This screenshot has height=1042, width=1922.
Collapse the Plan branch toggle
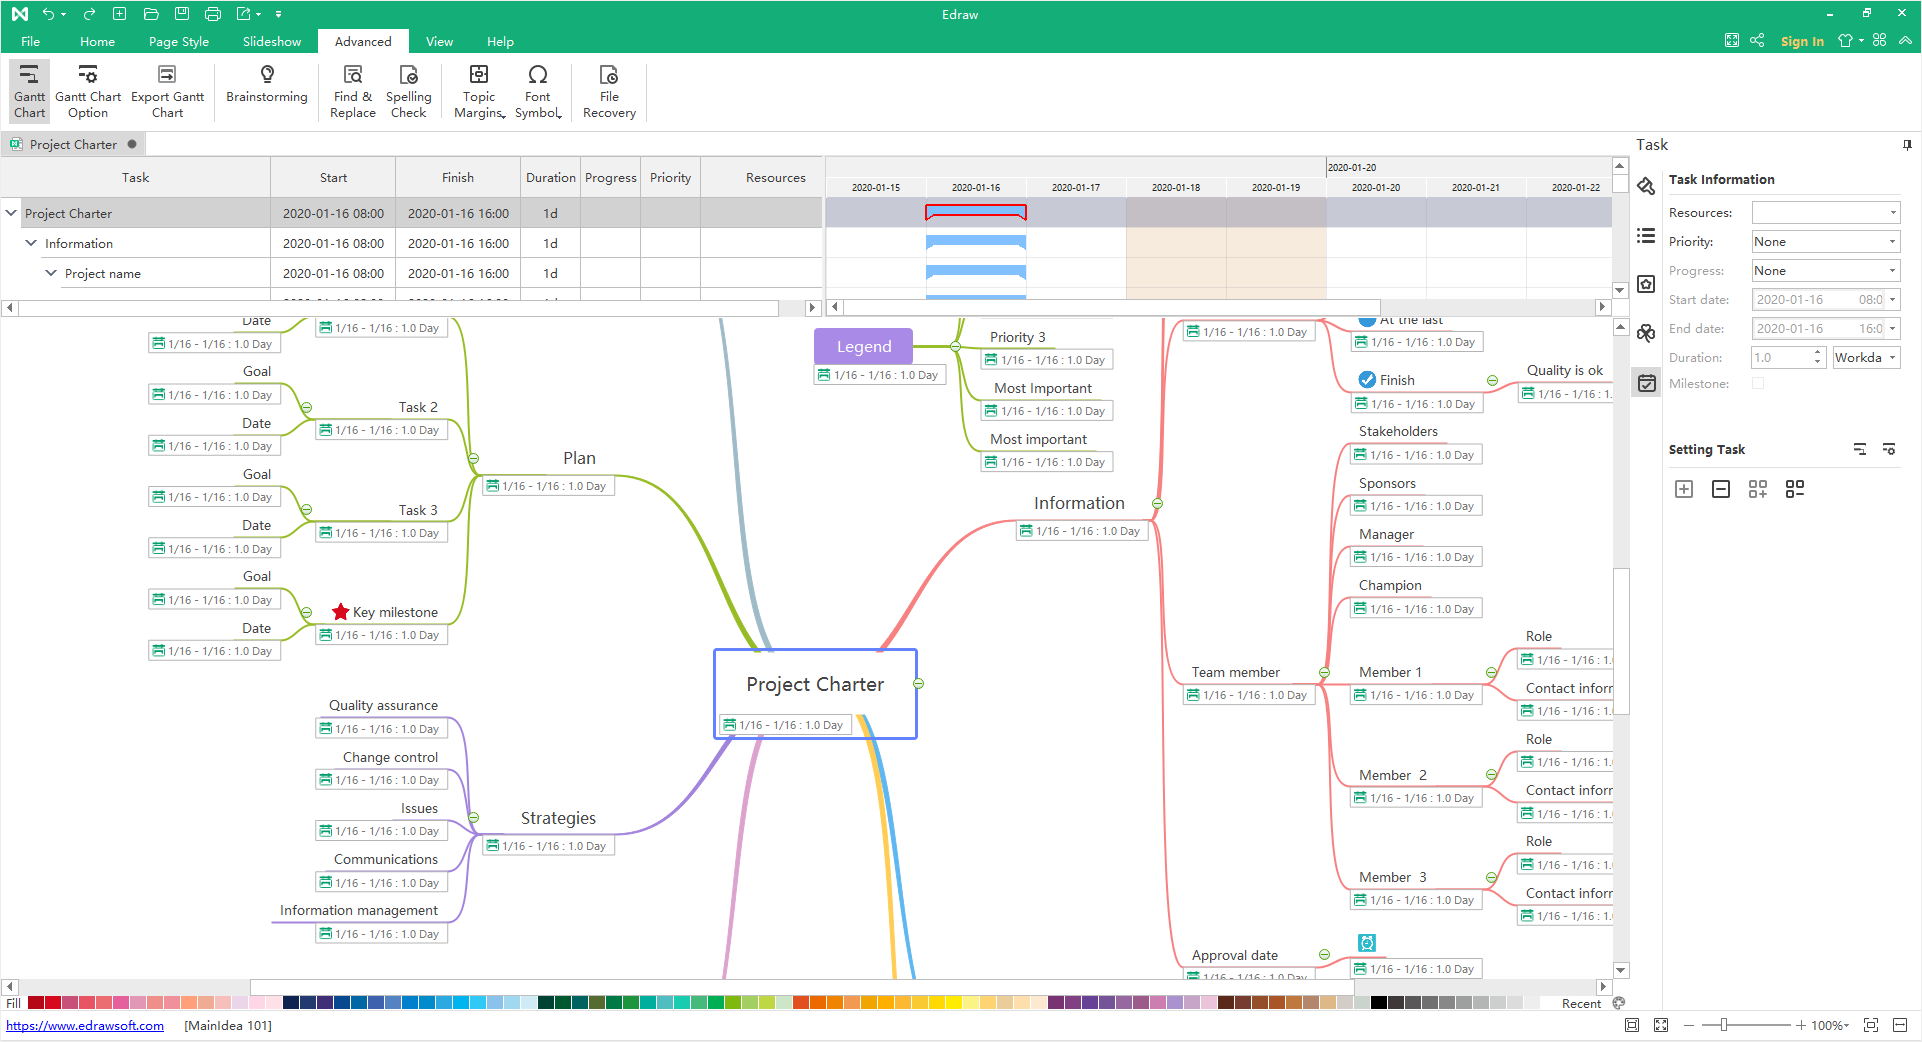[474, 459]
